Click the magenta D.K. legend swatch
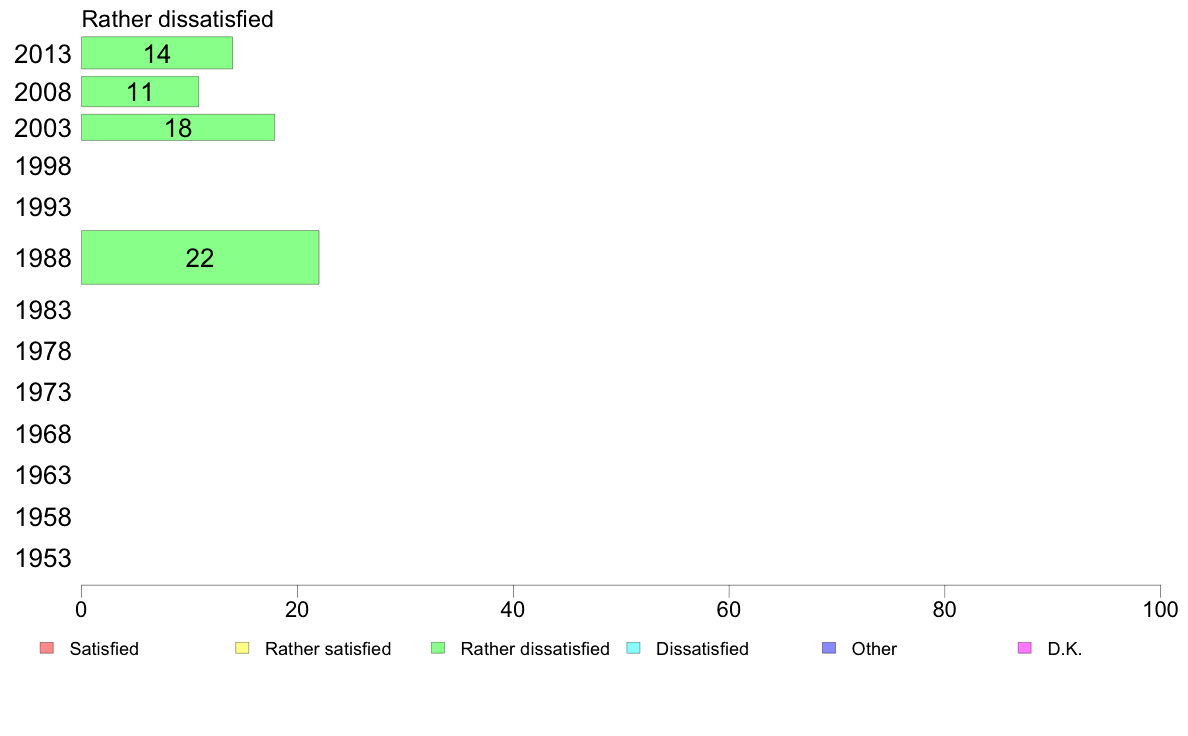The height and width of the screenshot is (736, 1188). tap(1024, 648)
